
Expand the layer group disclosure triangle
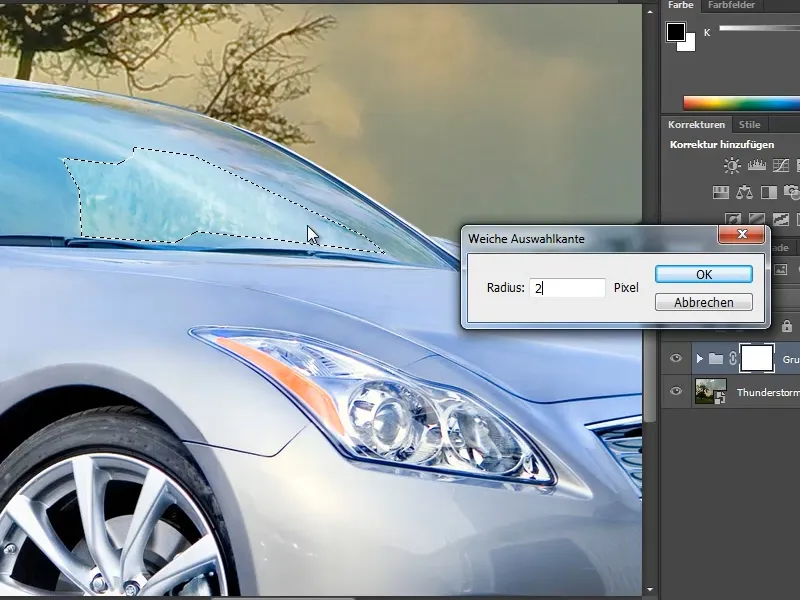click(x=699, y=359)
